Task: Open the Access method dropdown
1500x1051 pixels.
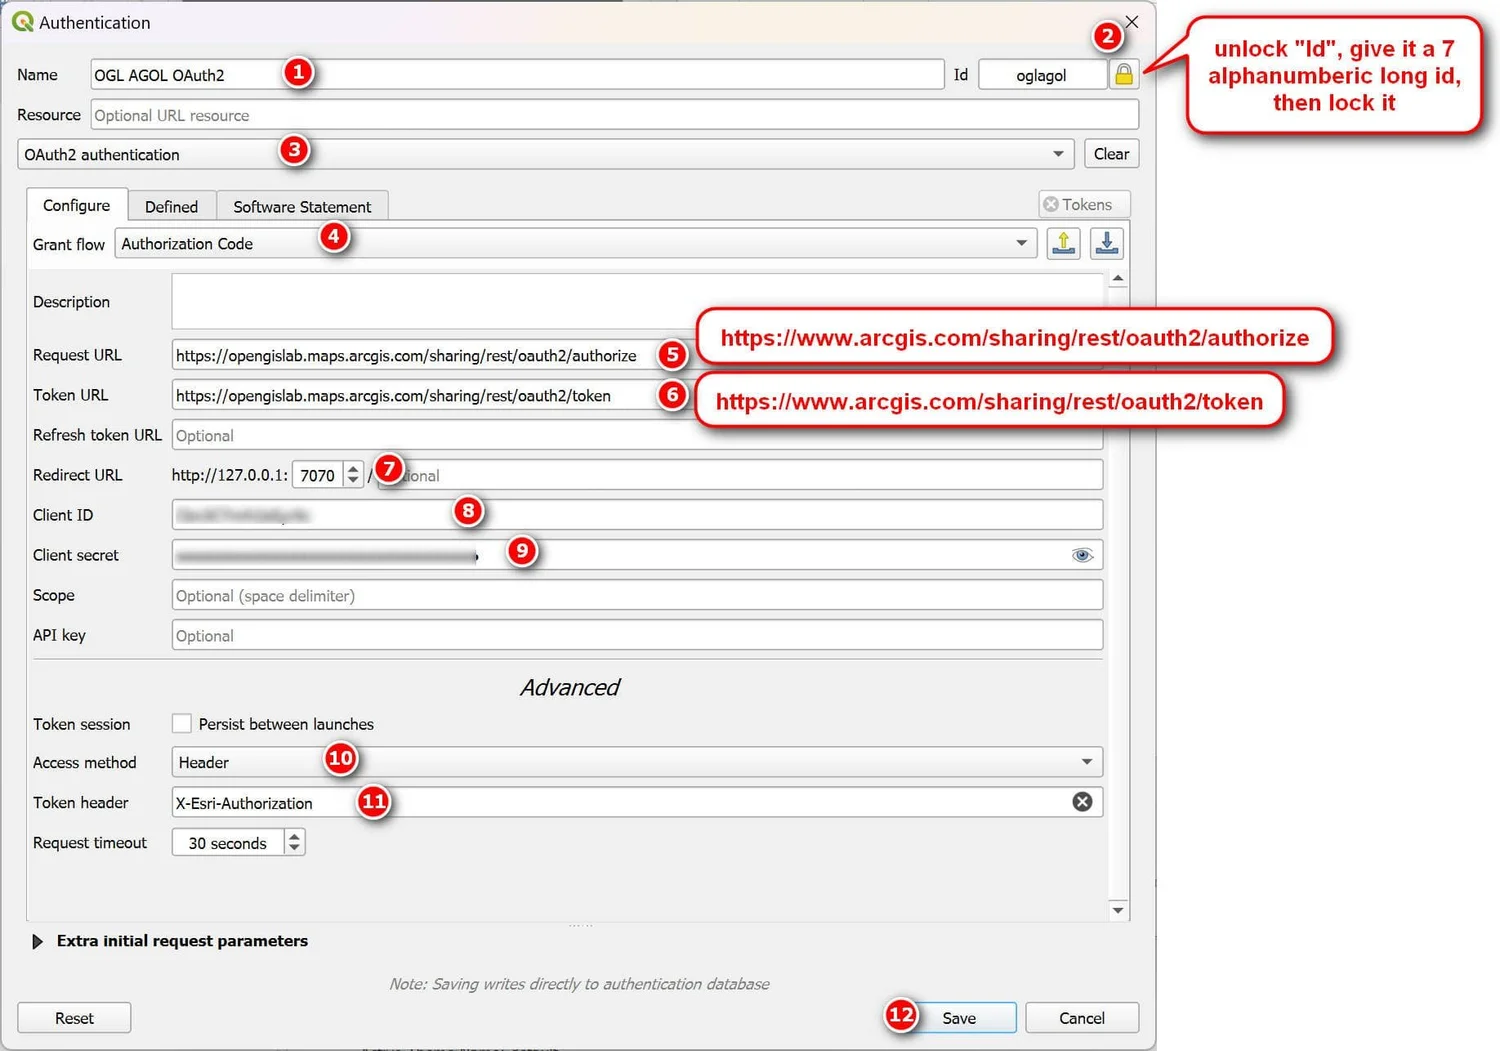Action: (x=1087, y=762)
